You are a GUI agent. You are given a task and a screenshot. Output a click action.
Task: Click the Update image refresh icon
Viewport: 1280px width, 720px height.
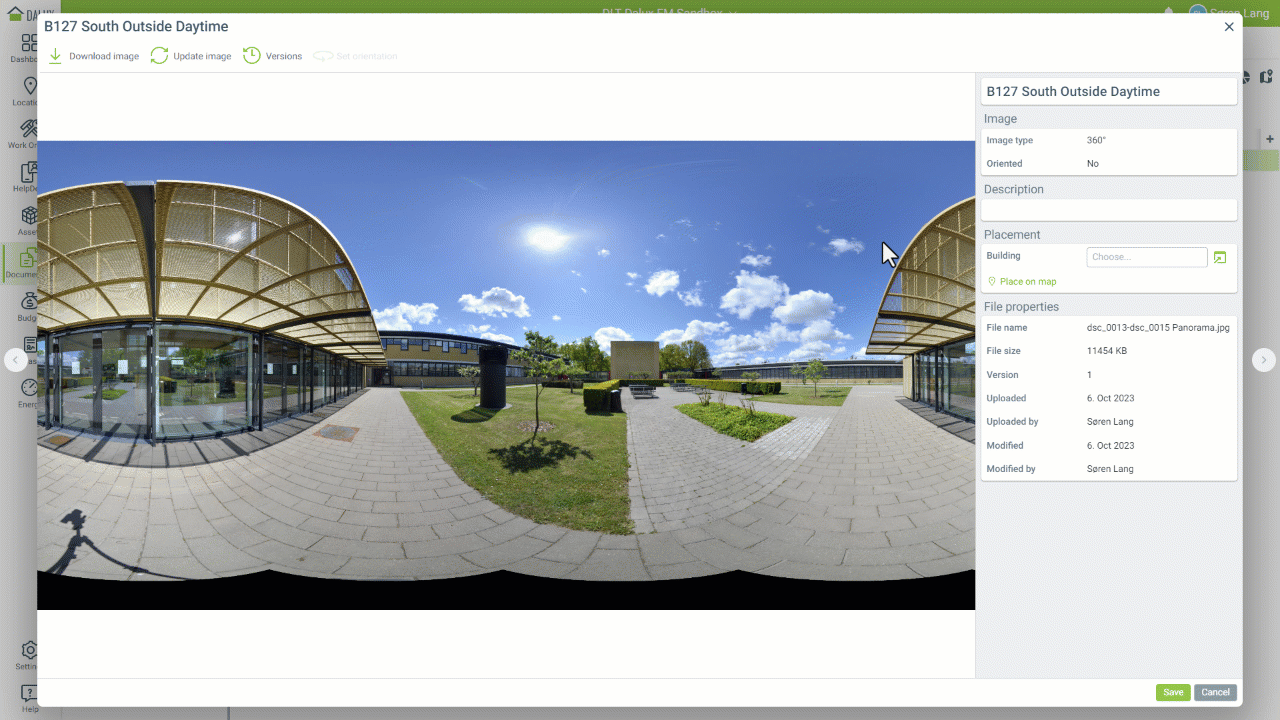click(159, 56)
